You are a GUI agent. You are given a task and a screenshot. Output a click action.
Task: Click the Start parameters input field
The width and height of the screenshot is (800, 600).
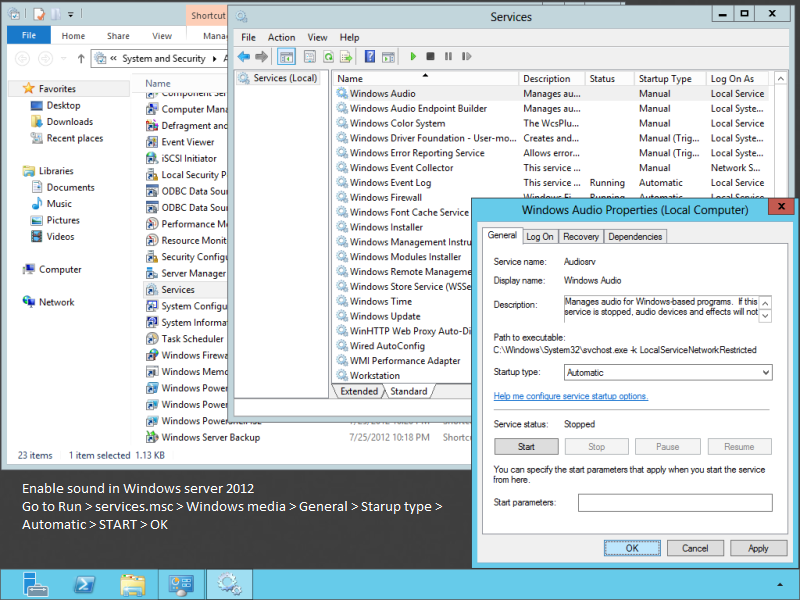[675, 503]
